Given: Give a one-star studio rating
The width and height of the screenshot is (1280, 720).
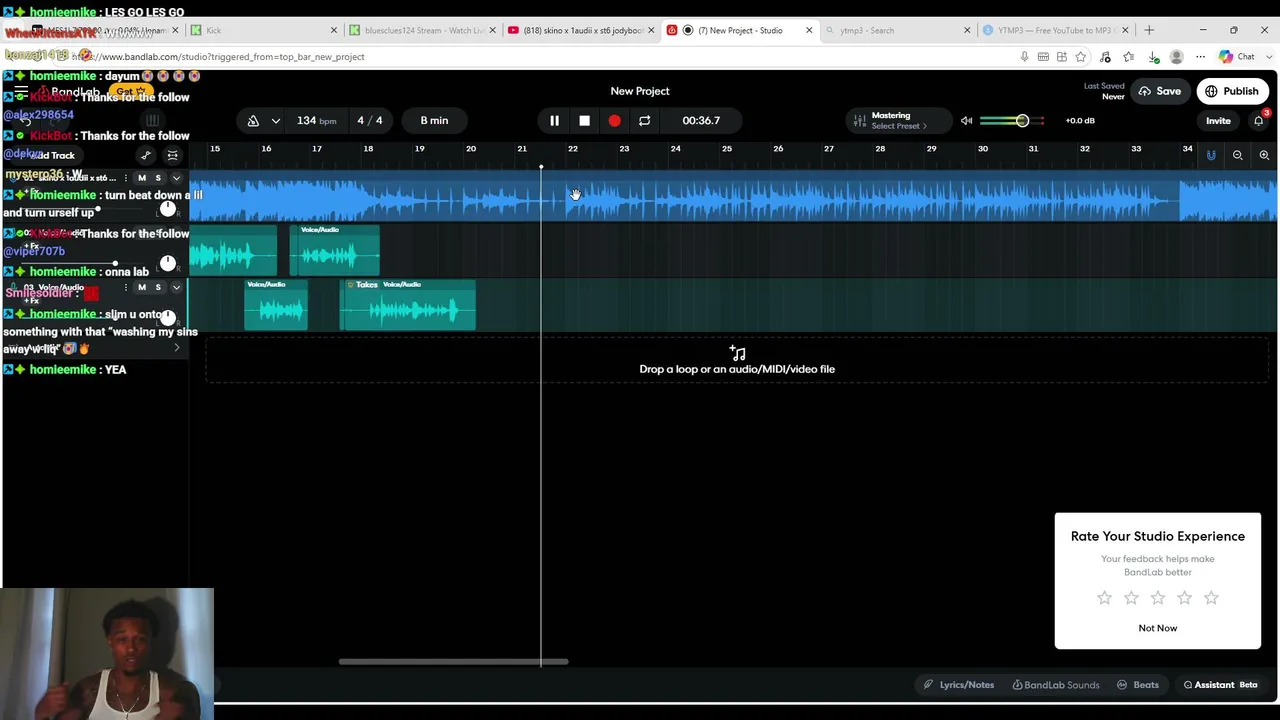Looking at the screenshot, I should pos(1104,598).
